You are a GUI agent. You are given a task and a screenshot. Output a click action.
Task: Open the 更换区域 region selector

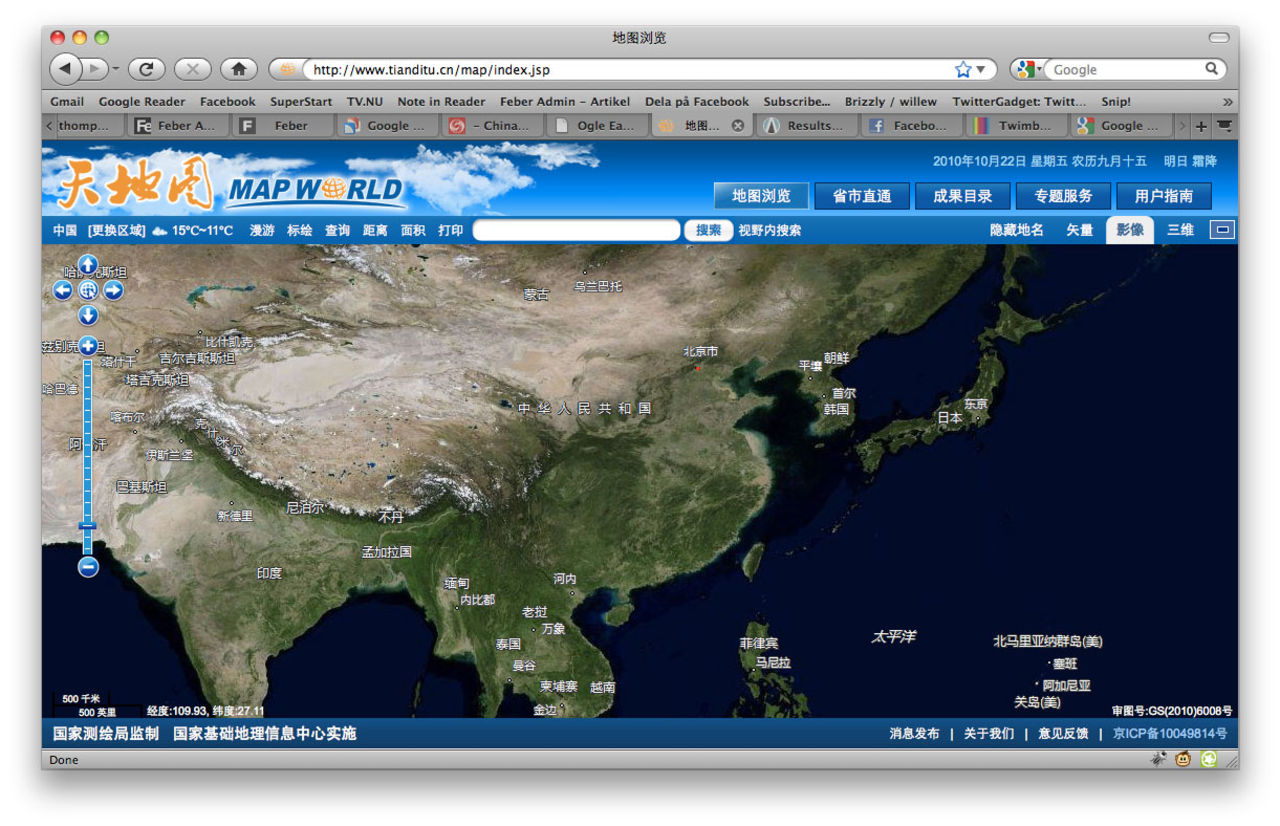118,230
